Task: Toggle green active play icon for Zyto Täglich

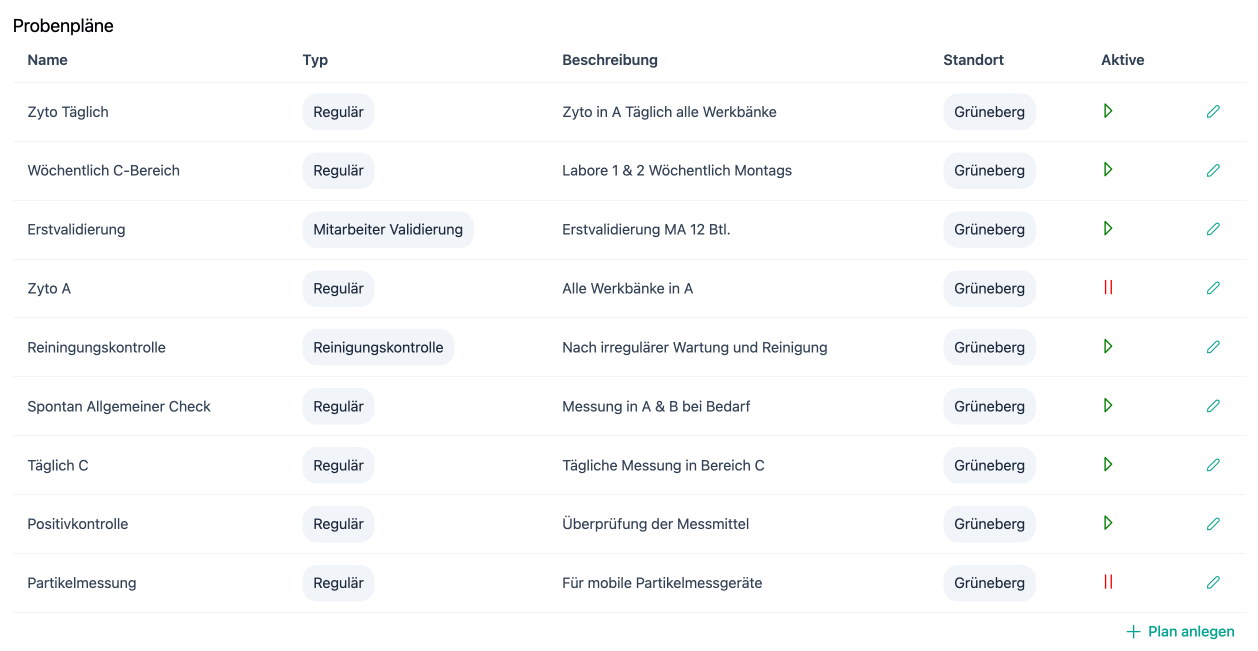Action: (1108, 111)
